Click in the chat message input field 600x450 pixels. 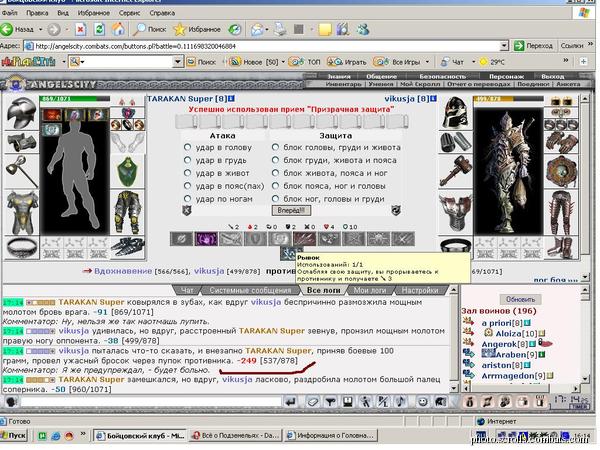pyautogui.click(x=151, y=402)
